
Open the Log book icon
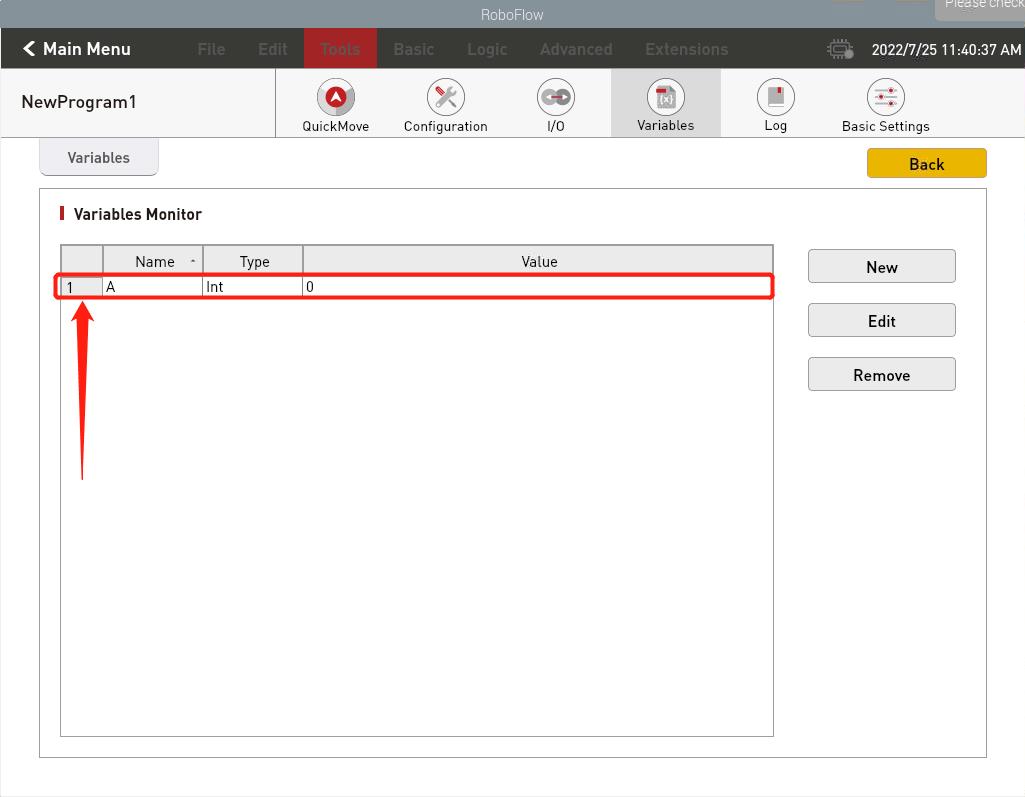[775, 98]
